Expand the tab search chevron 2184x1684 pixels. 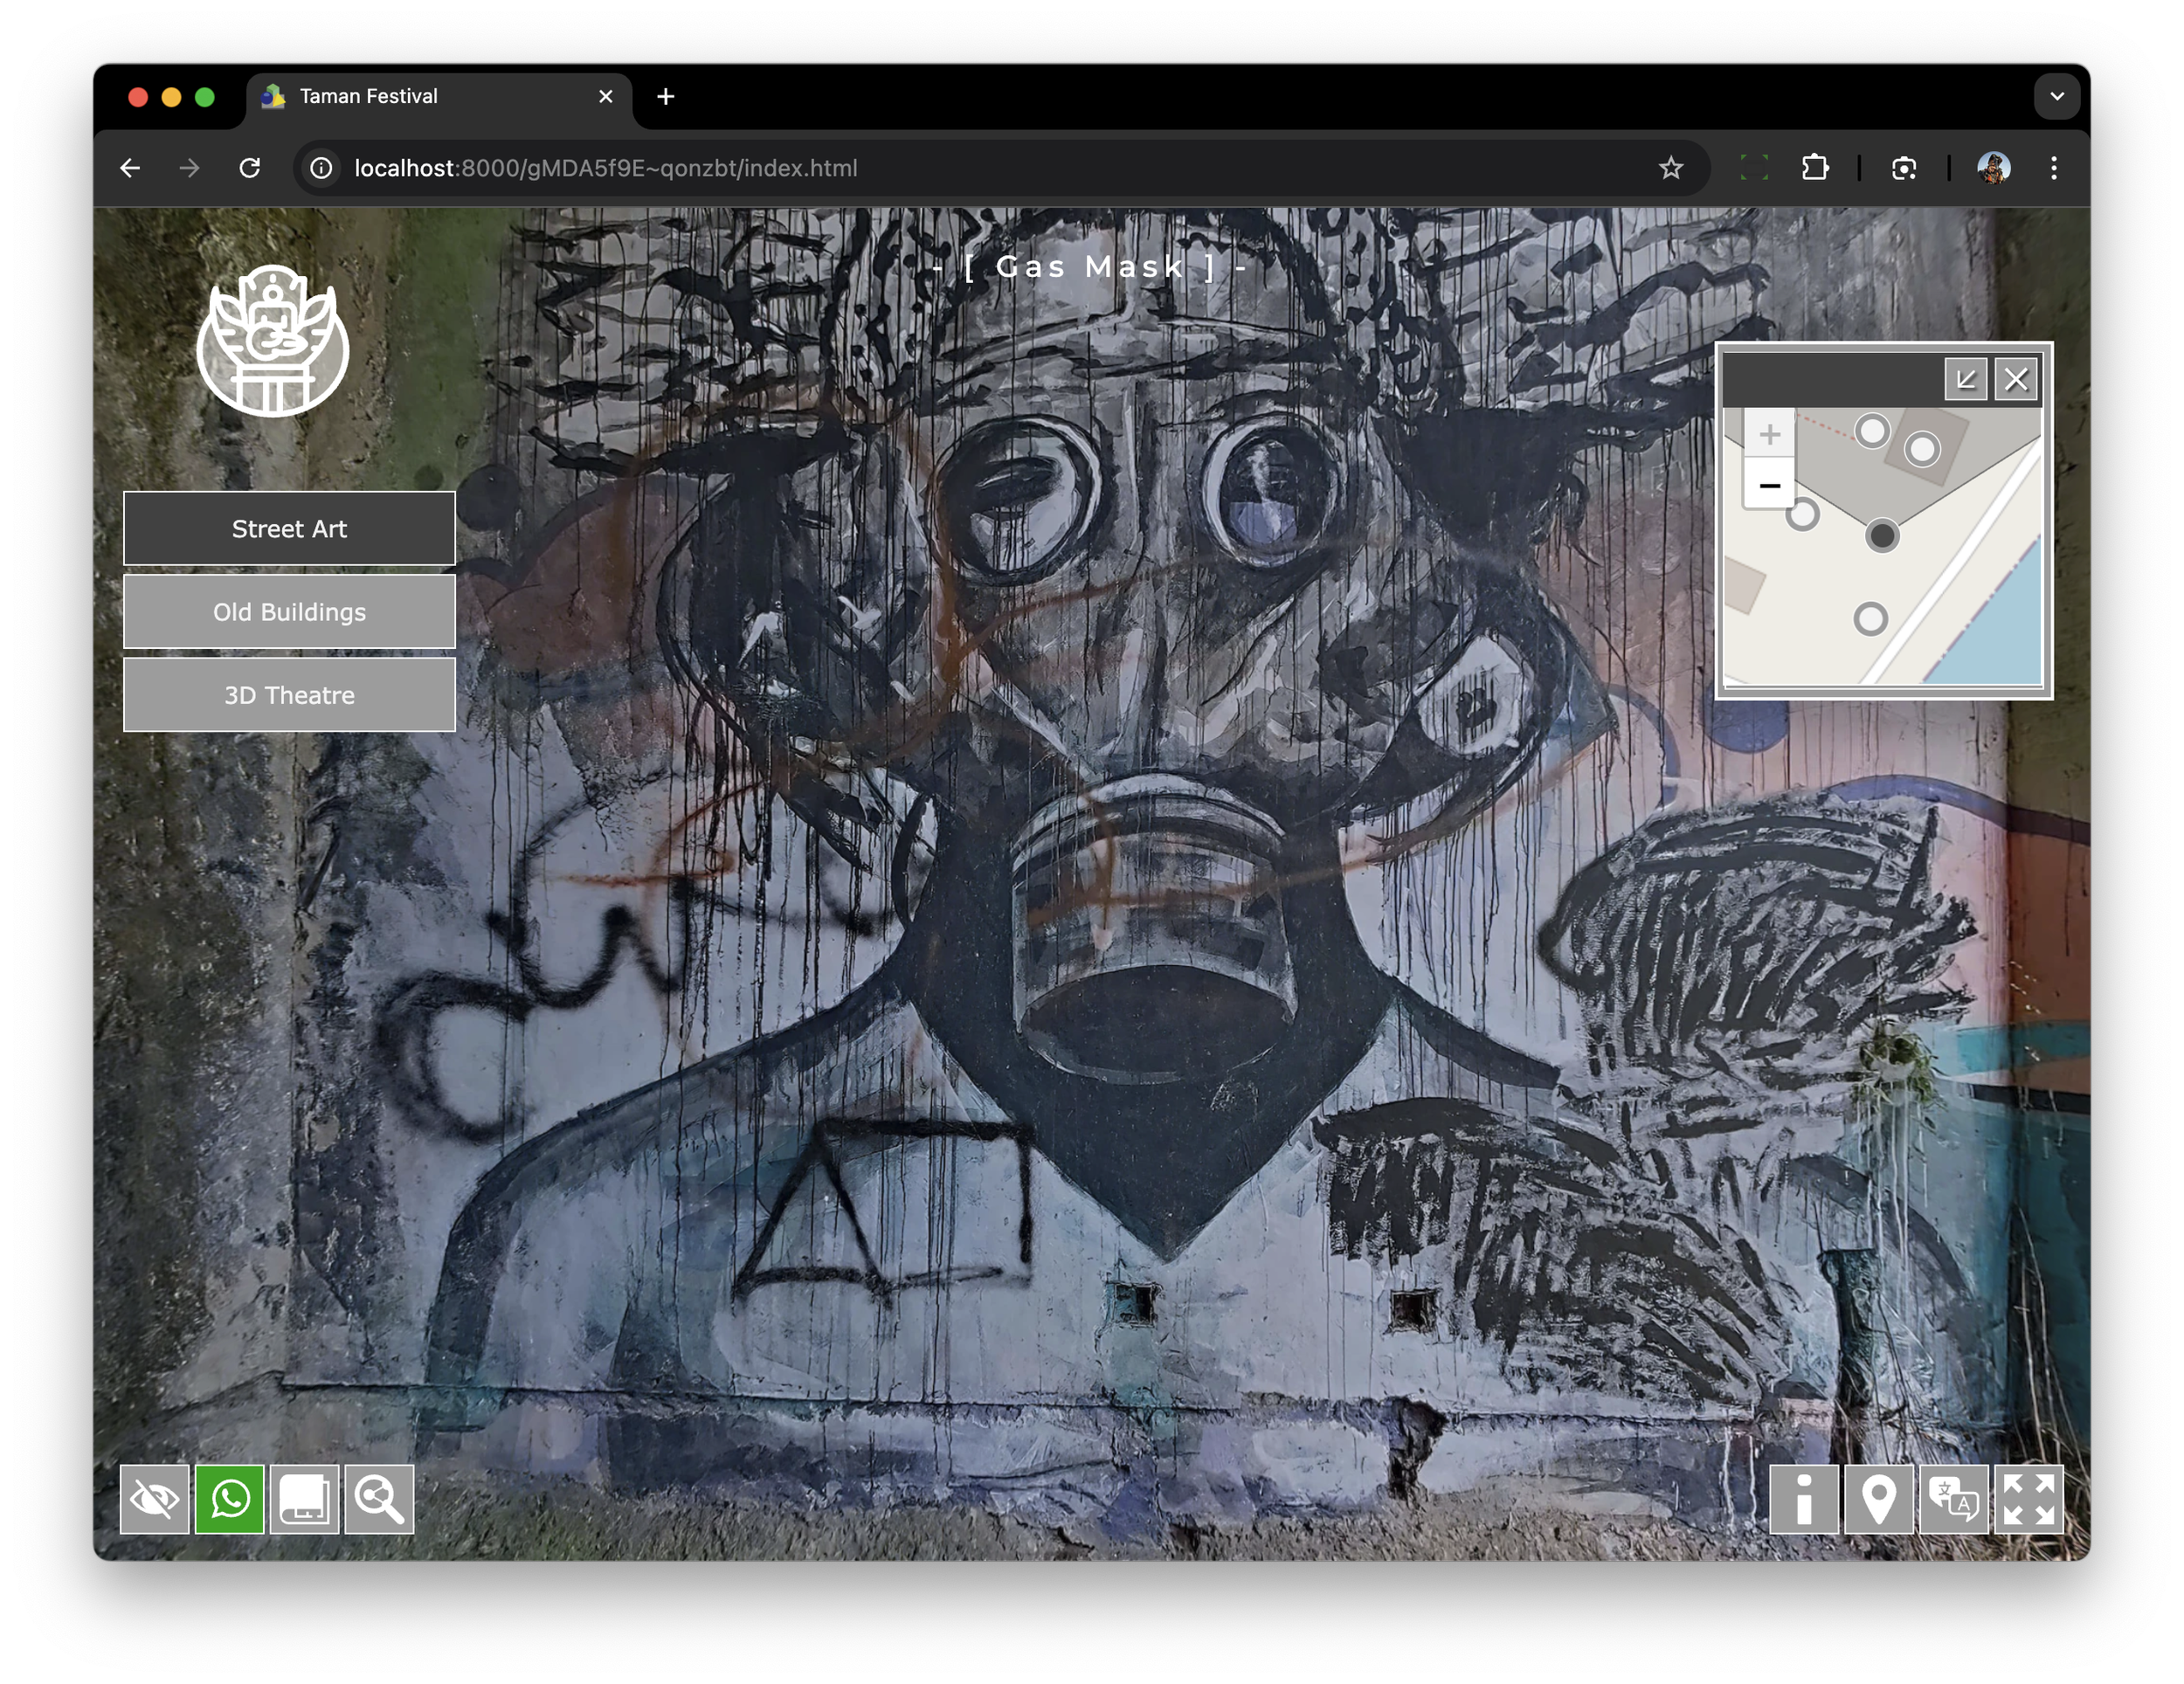click(2056, 97)
